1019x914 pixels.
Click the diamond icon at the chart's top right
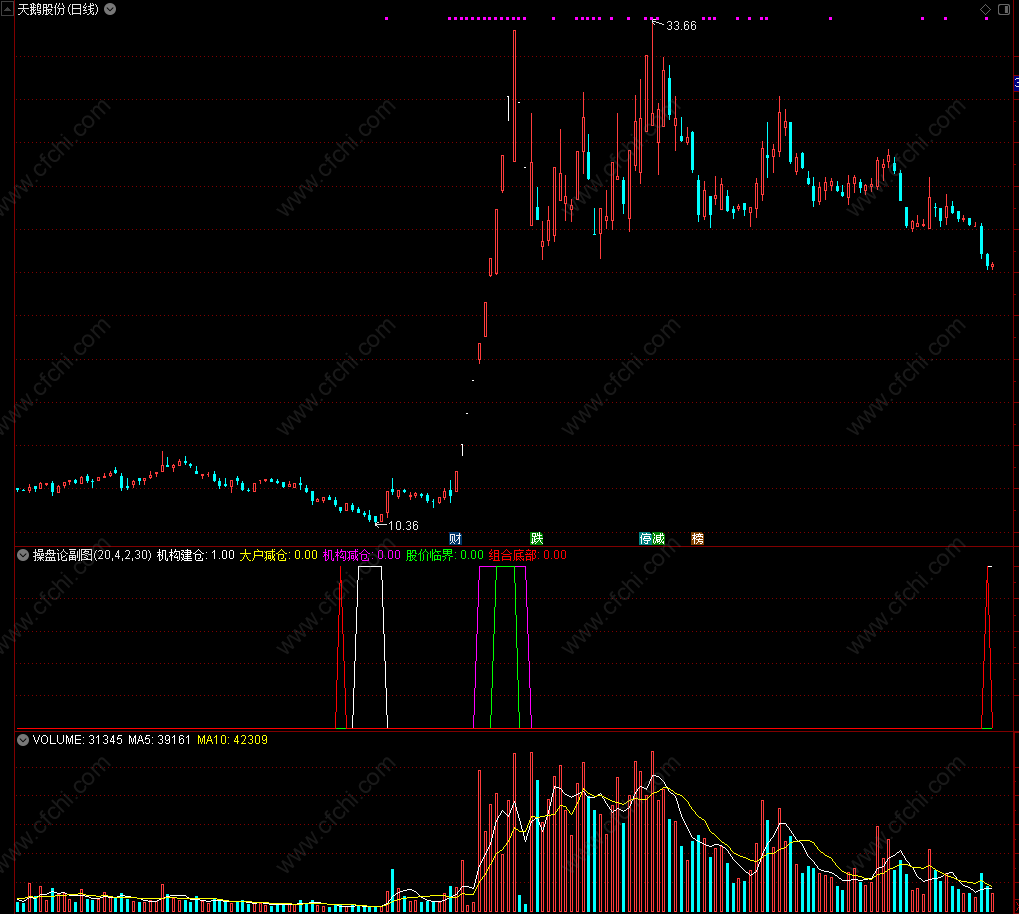pyautogui.click(x=985, y=9)
